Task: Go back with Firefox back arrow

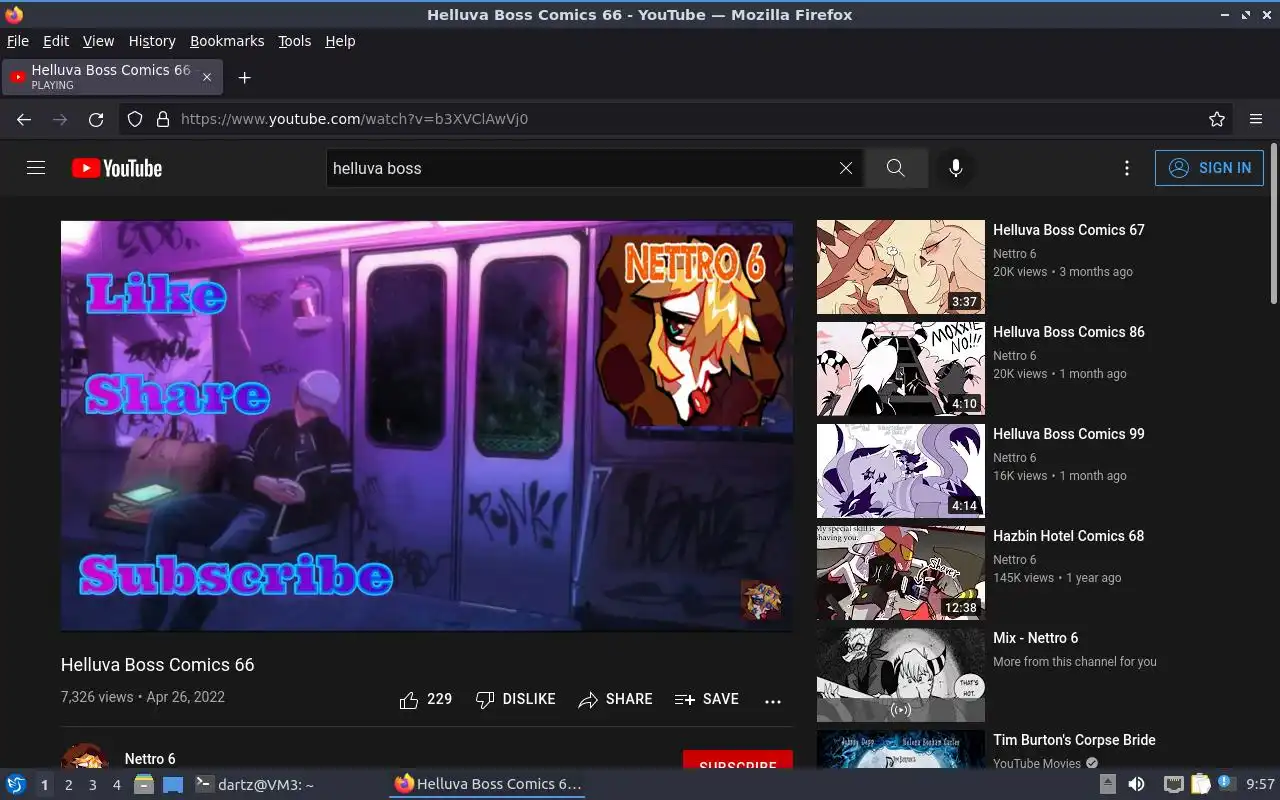Action: point(24,119)
